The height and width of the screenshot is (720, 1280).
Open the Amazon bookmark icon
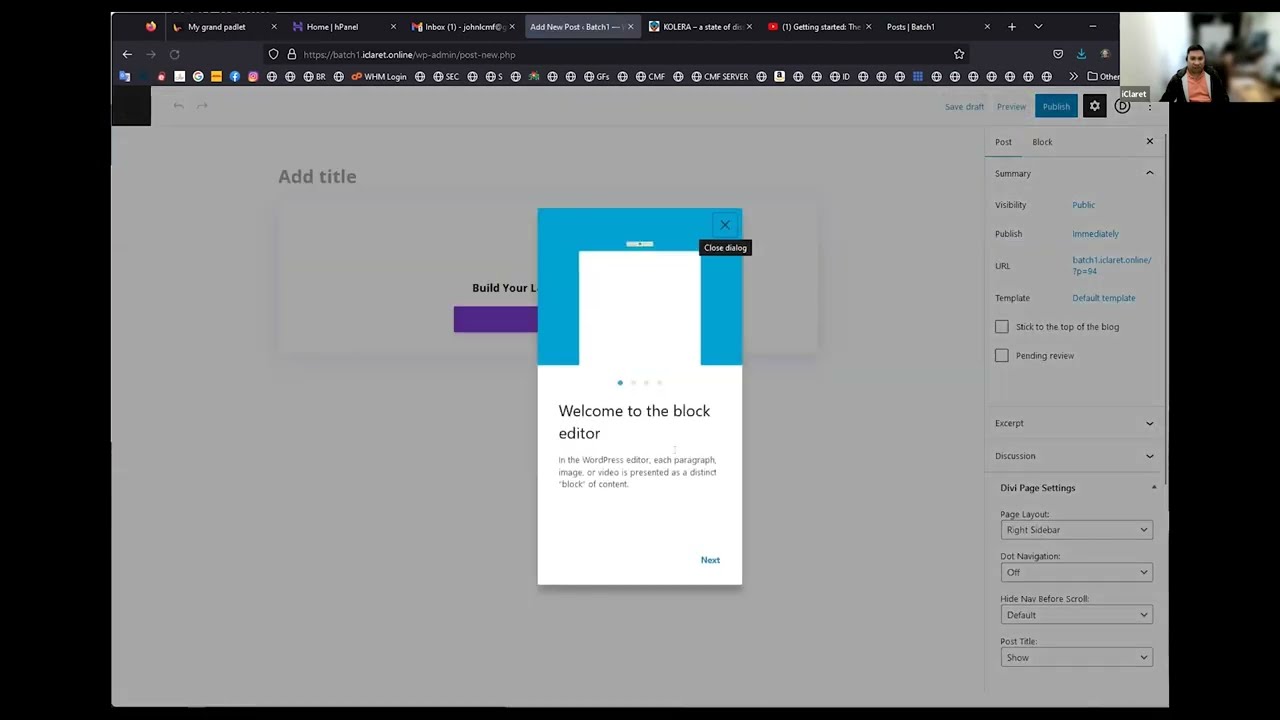[x=779, y=76]
